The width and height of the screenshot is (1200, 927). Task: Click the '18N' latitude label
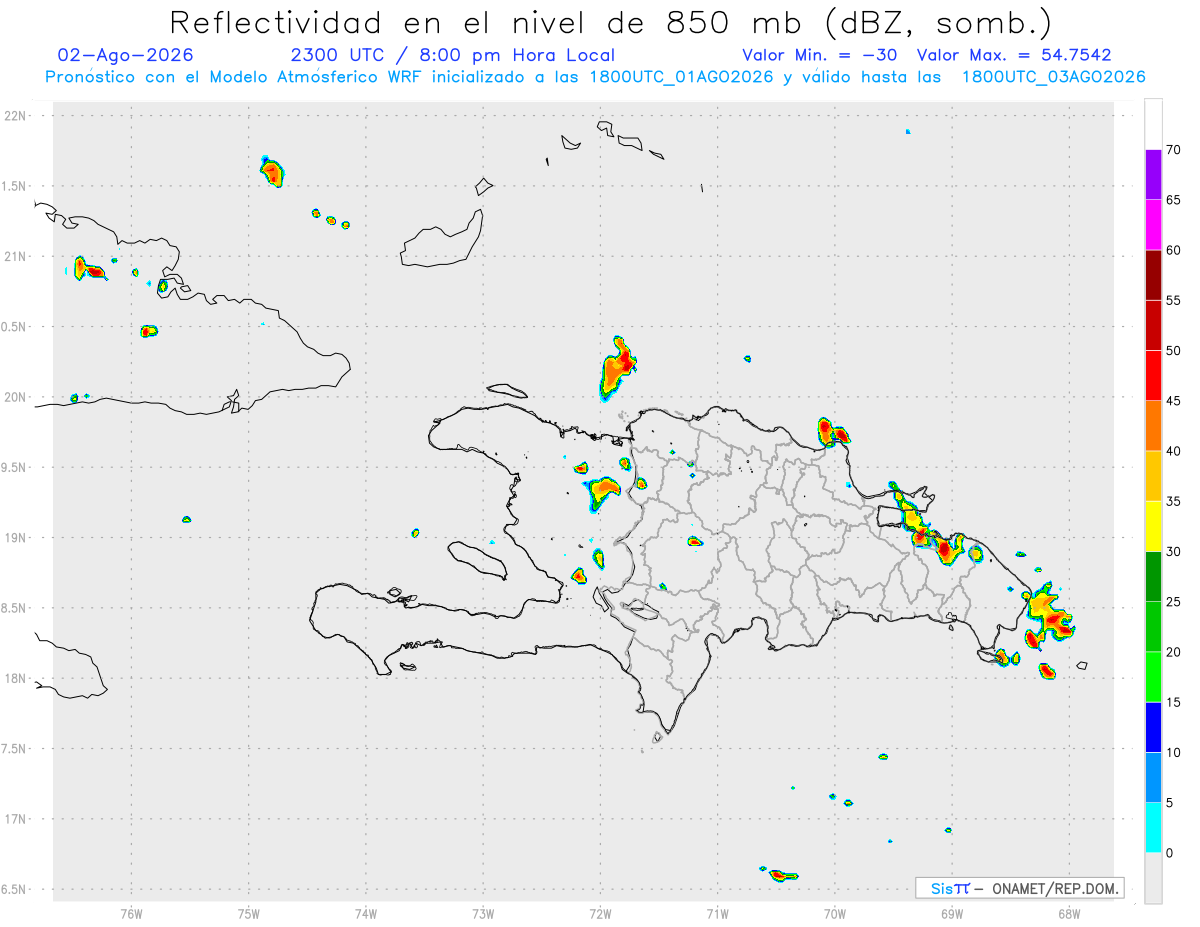click(x=17, y=678)
